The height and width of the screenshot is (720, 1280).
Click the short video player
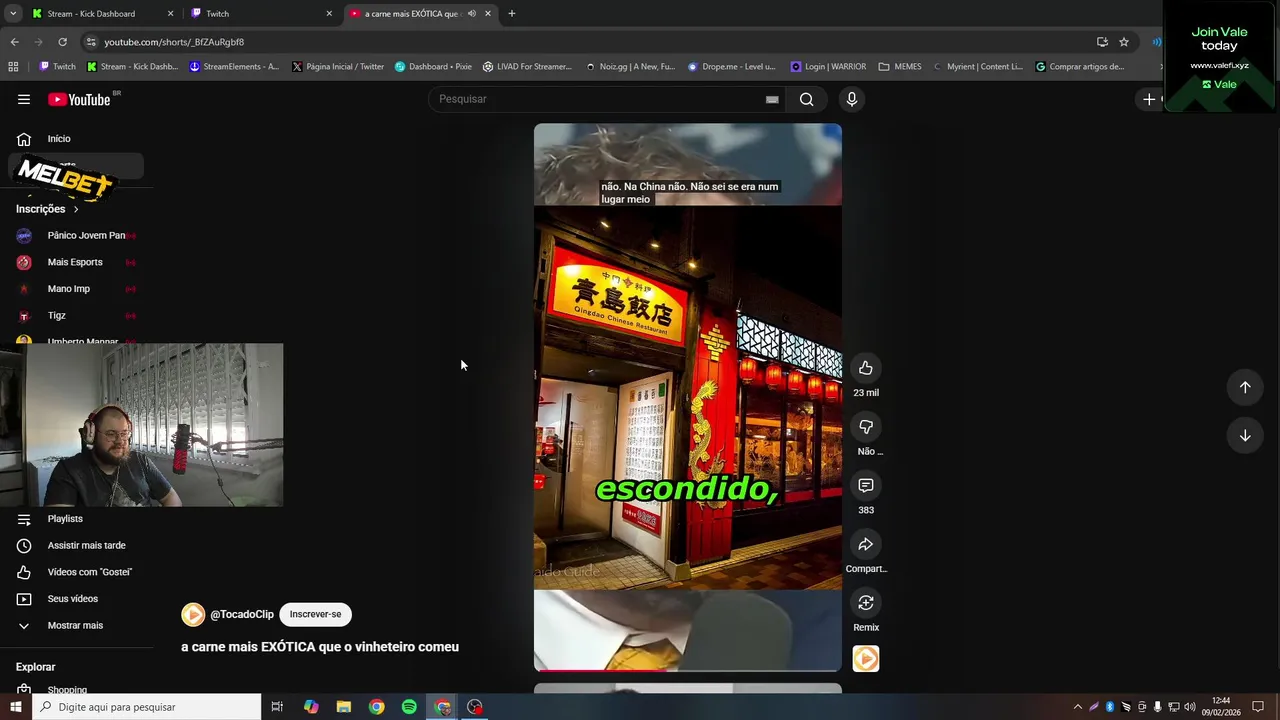[x=688, y=397]
